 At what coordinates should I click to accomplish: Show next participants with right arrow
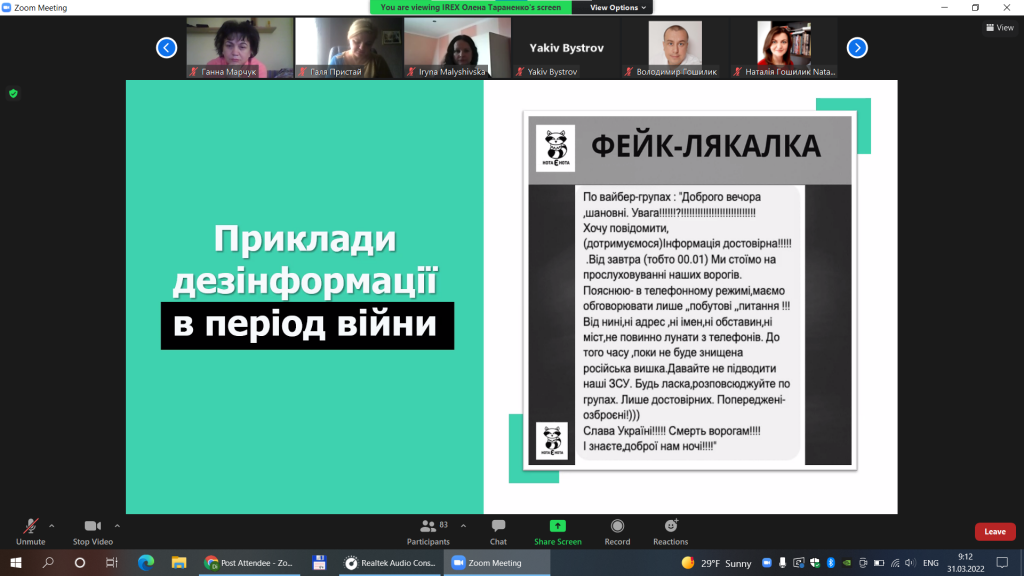857,48
